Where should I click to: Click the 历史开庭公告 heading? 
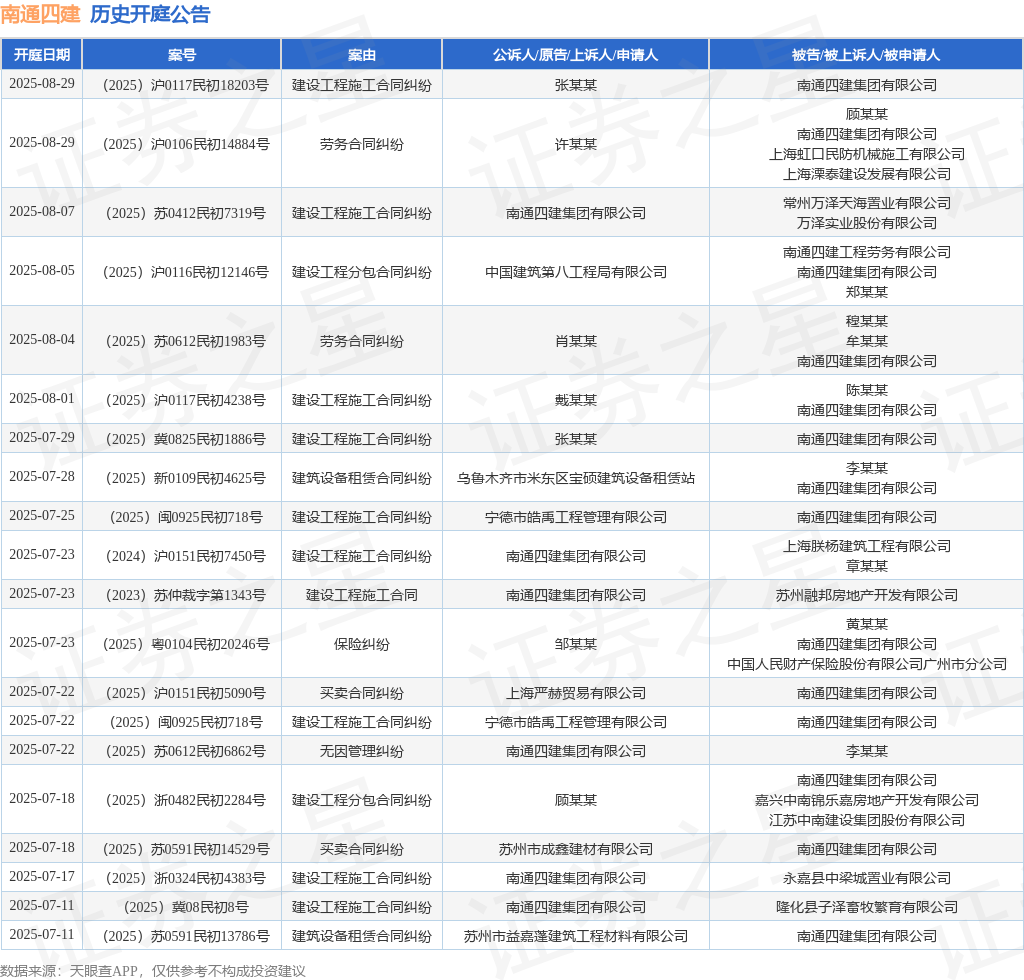[150, 14]
